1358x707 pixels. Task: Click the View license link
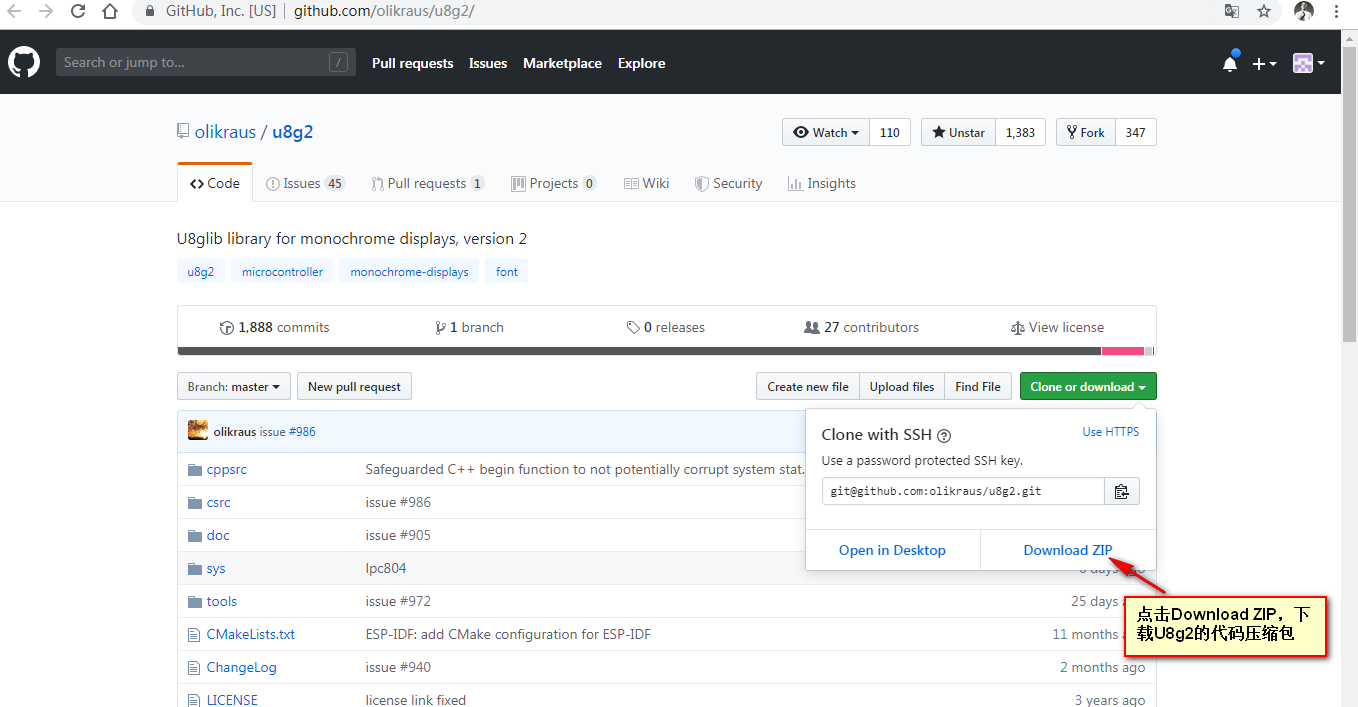coord(1057,327)
